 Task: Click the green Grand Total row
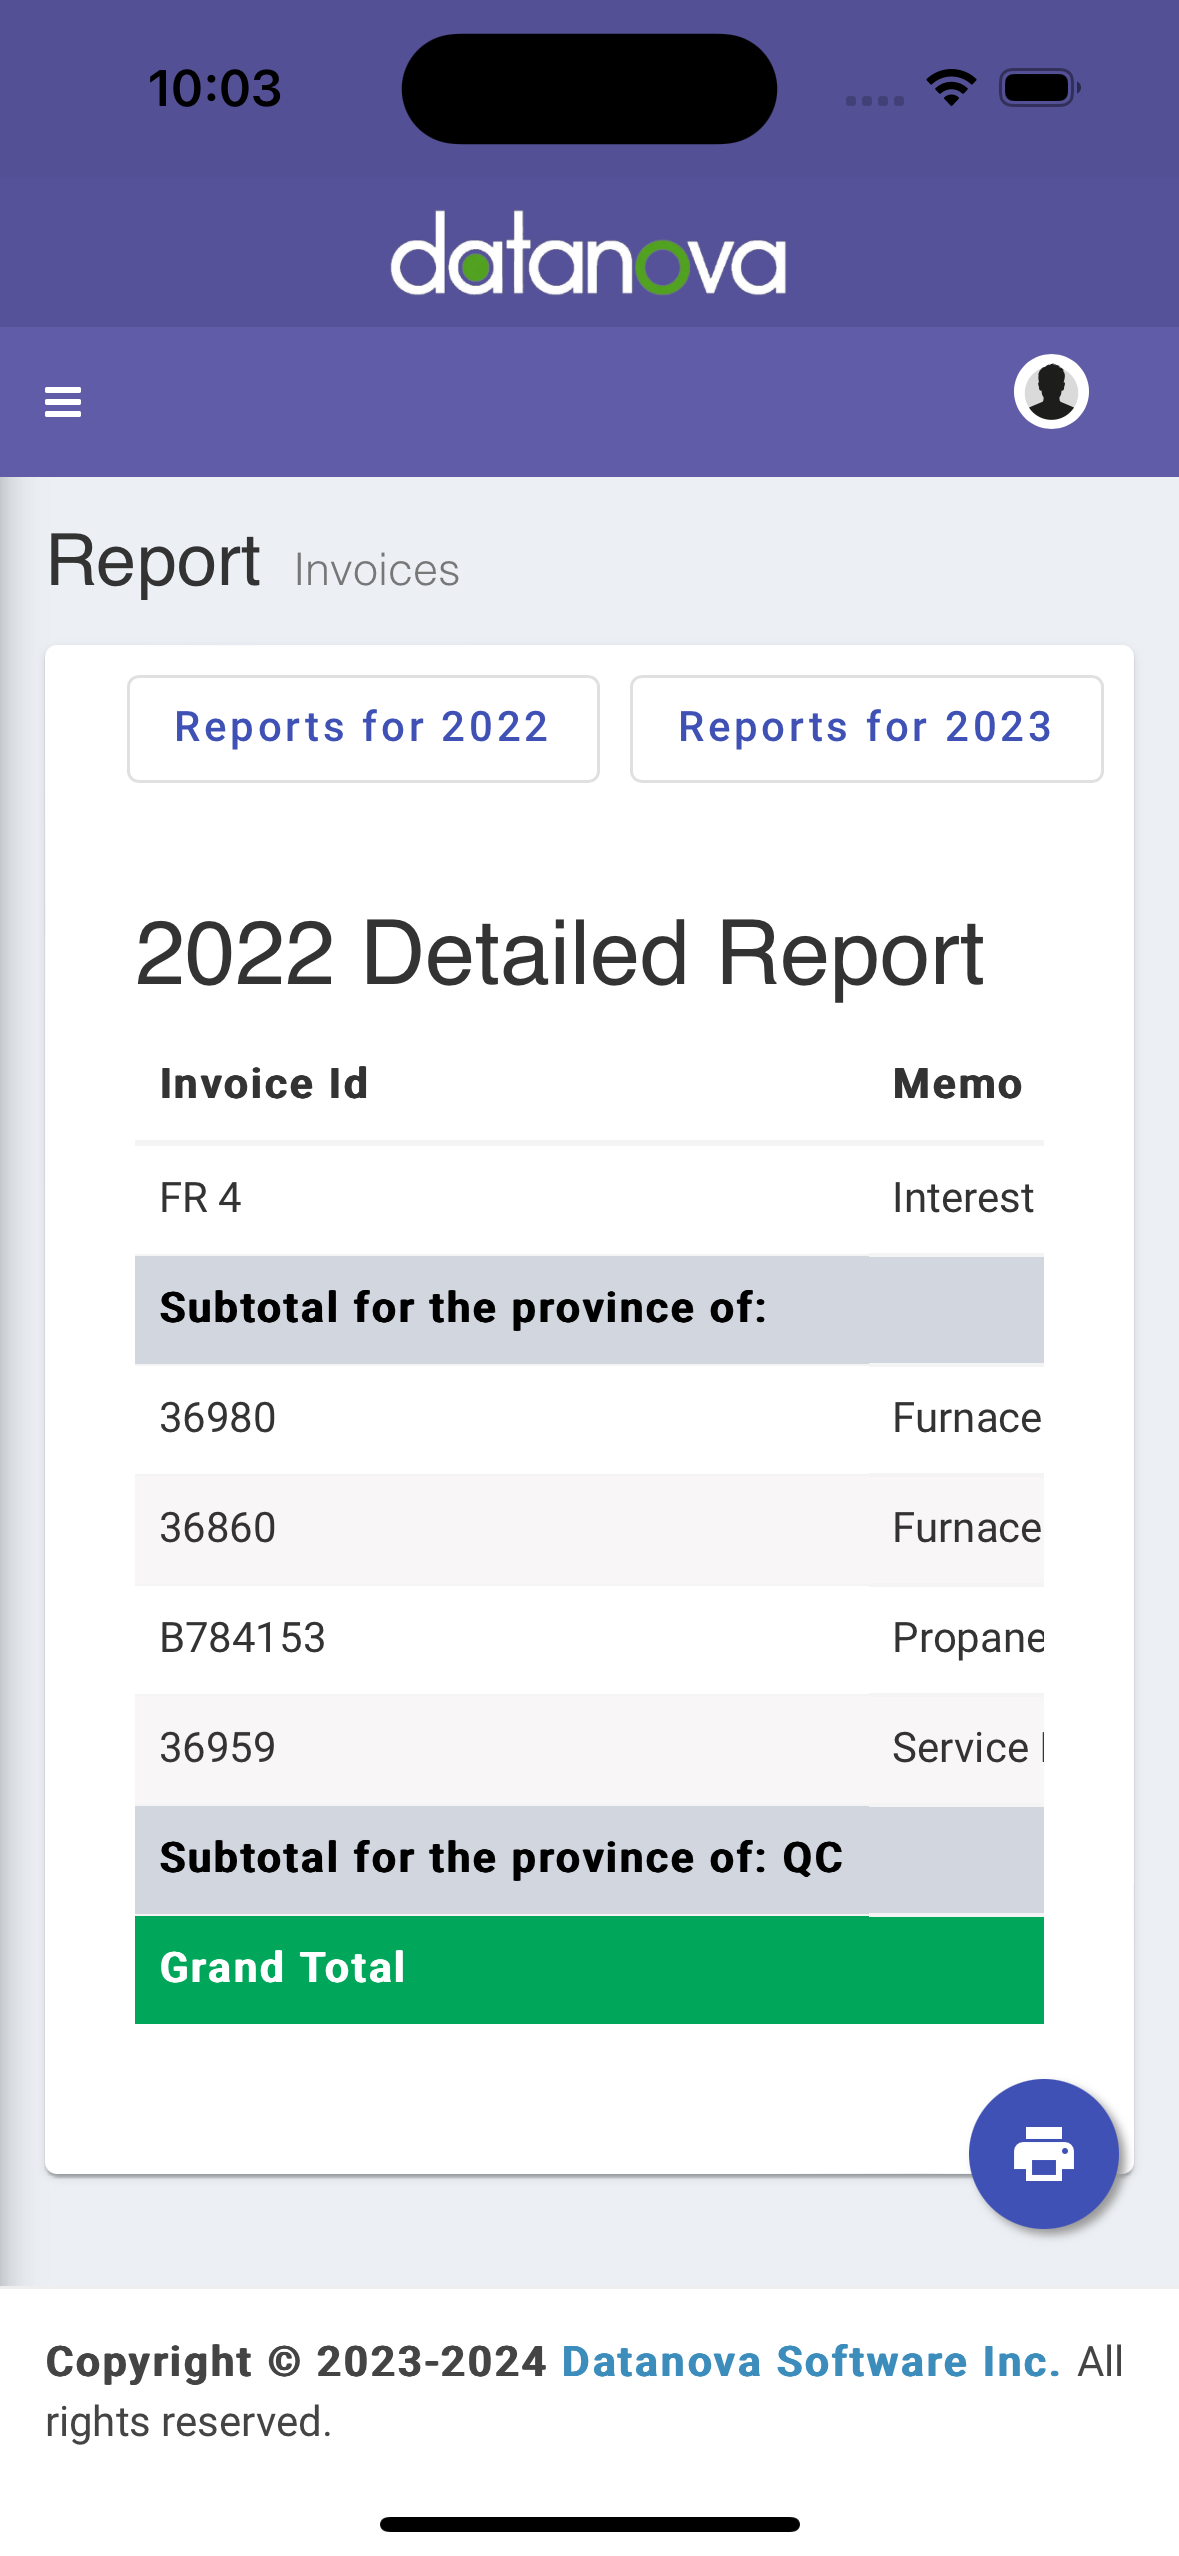coord(589,1969)
